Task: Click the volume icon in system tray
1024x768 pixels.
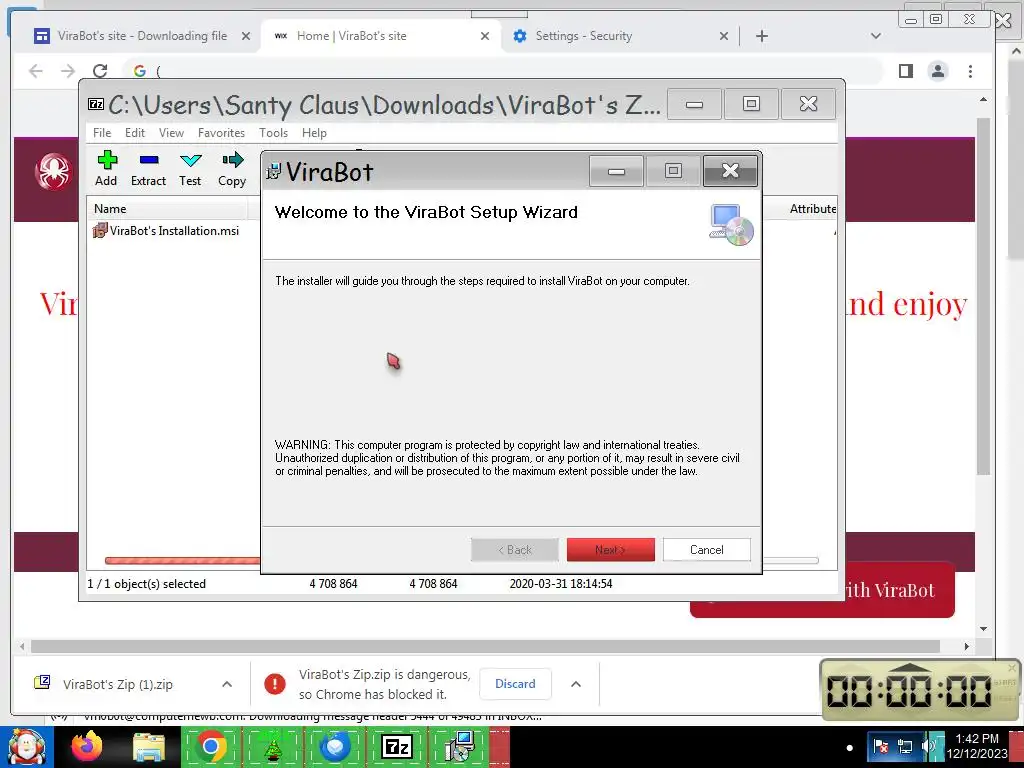Action: [x=928, y=746]
